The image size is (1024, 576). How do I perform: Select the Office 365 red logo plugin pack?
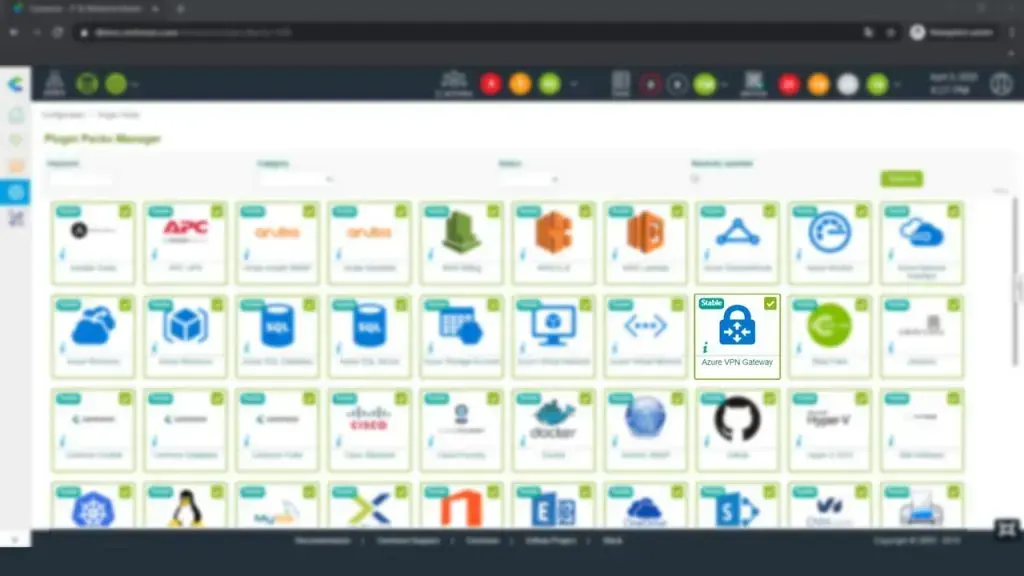[461, 509]
